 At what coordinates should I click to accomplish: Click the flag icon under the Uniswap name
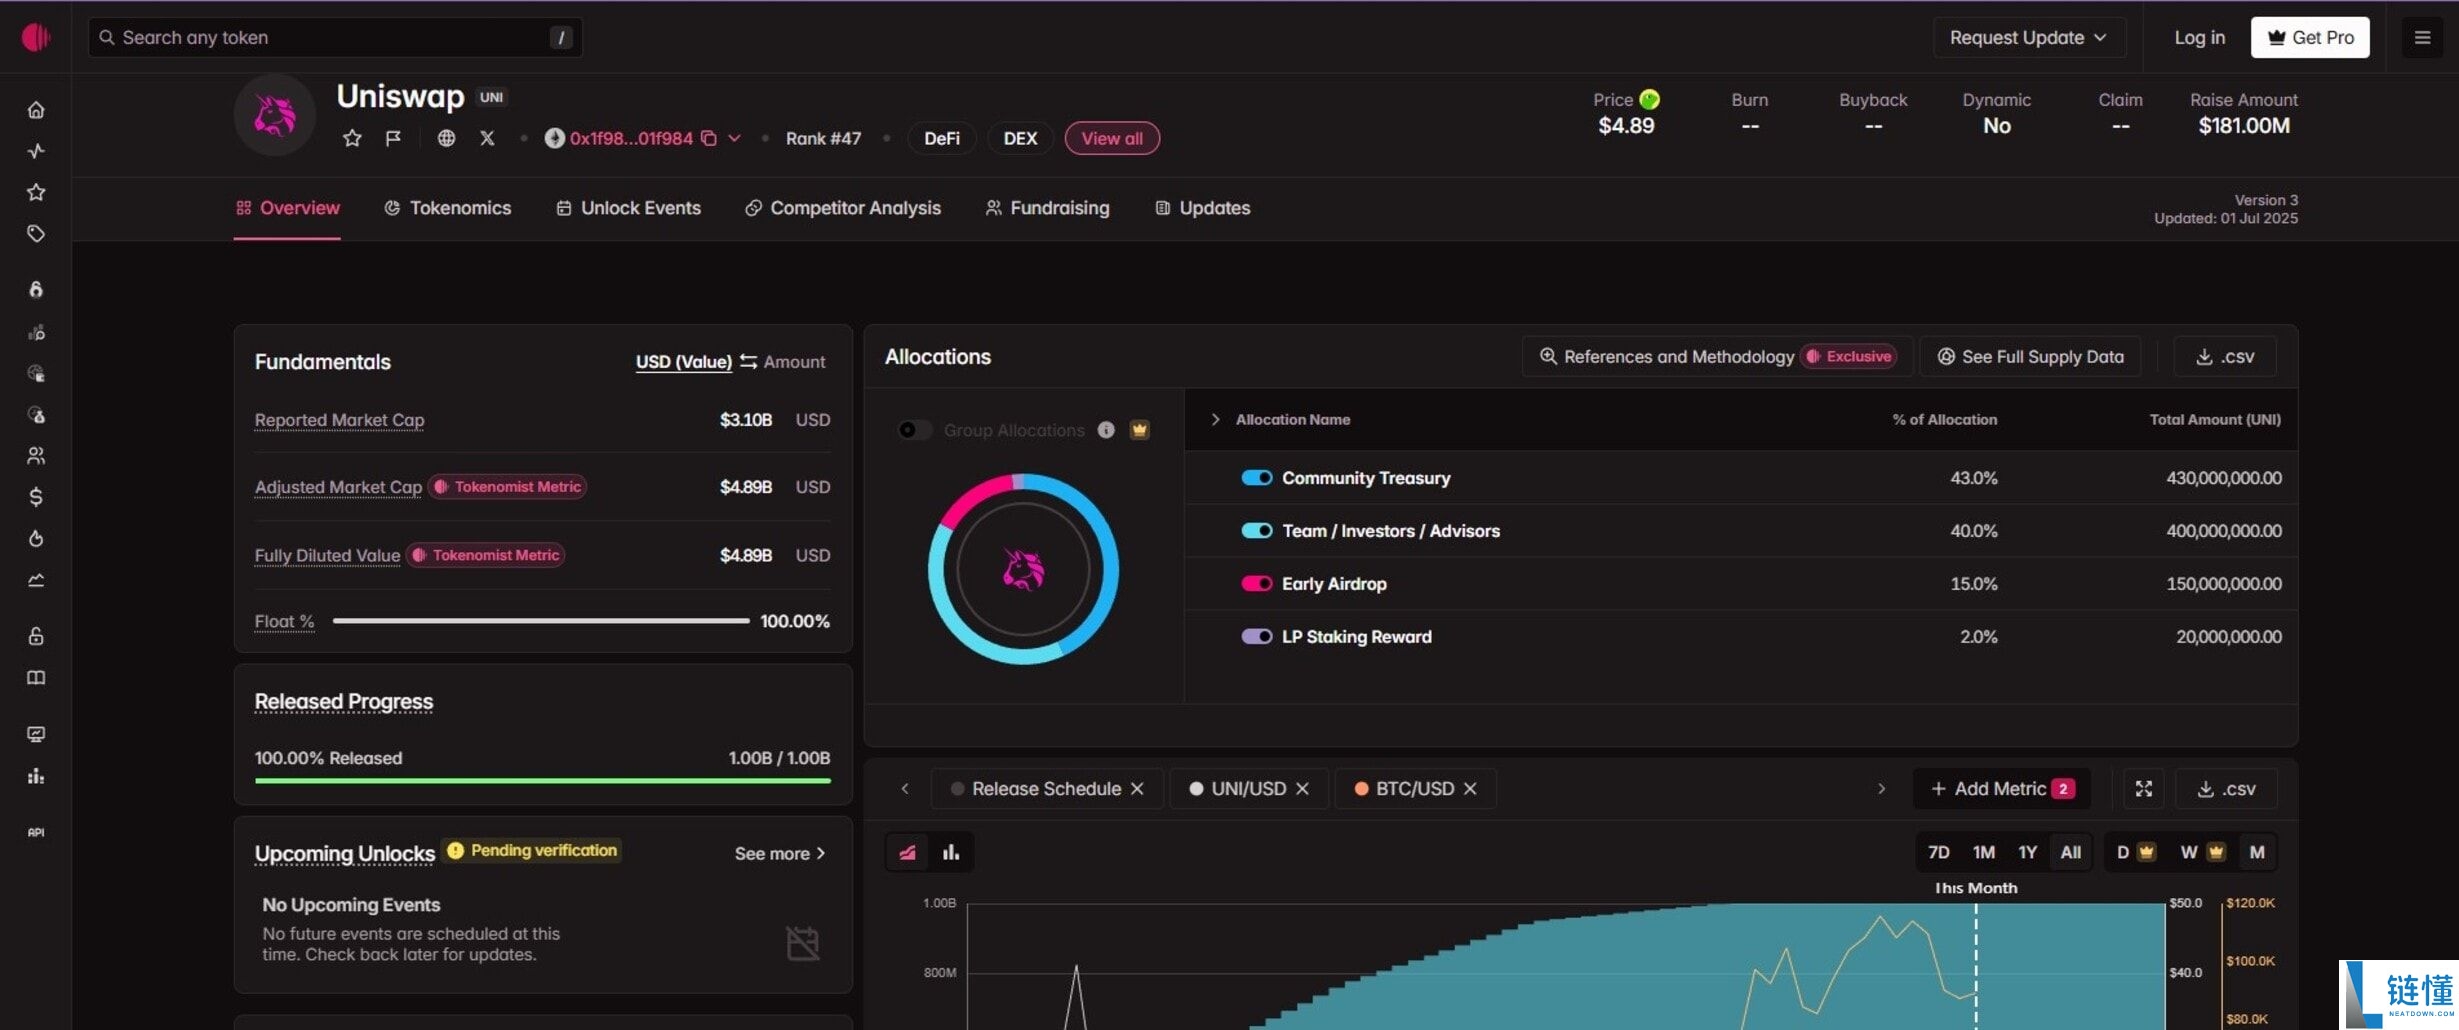click(x=393, y=138)
